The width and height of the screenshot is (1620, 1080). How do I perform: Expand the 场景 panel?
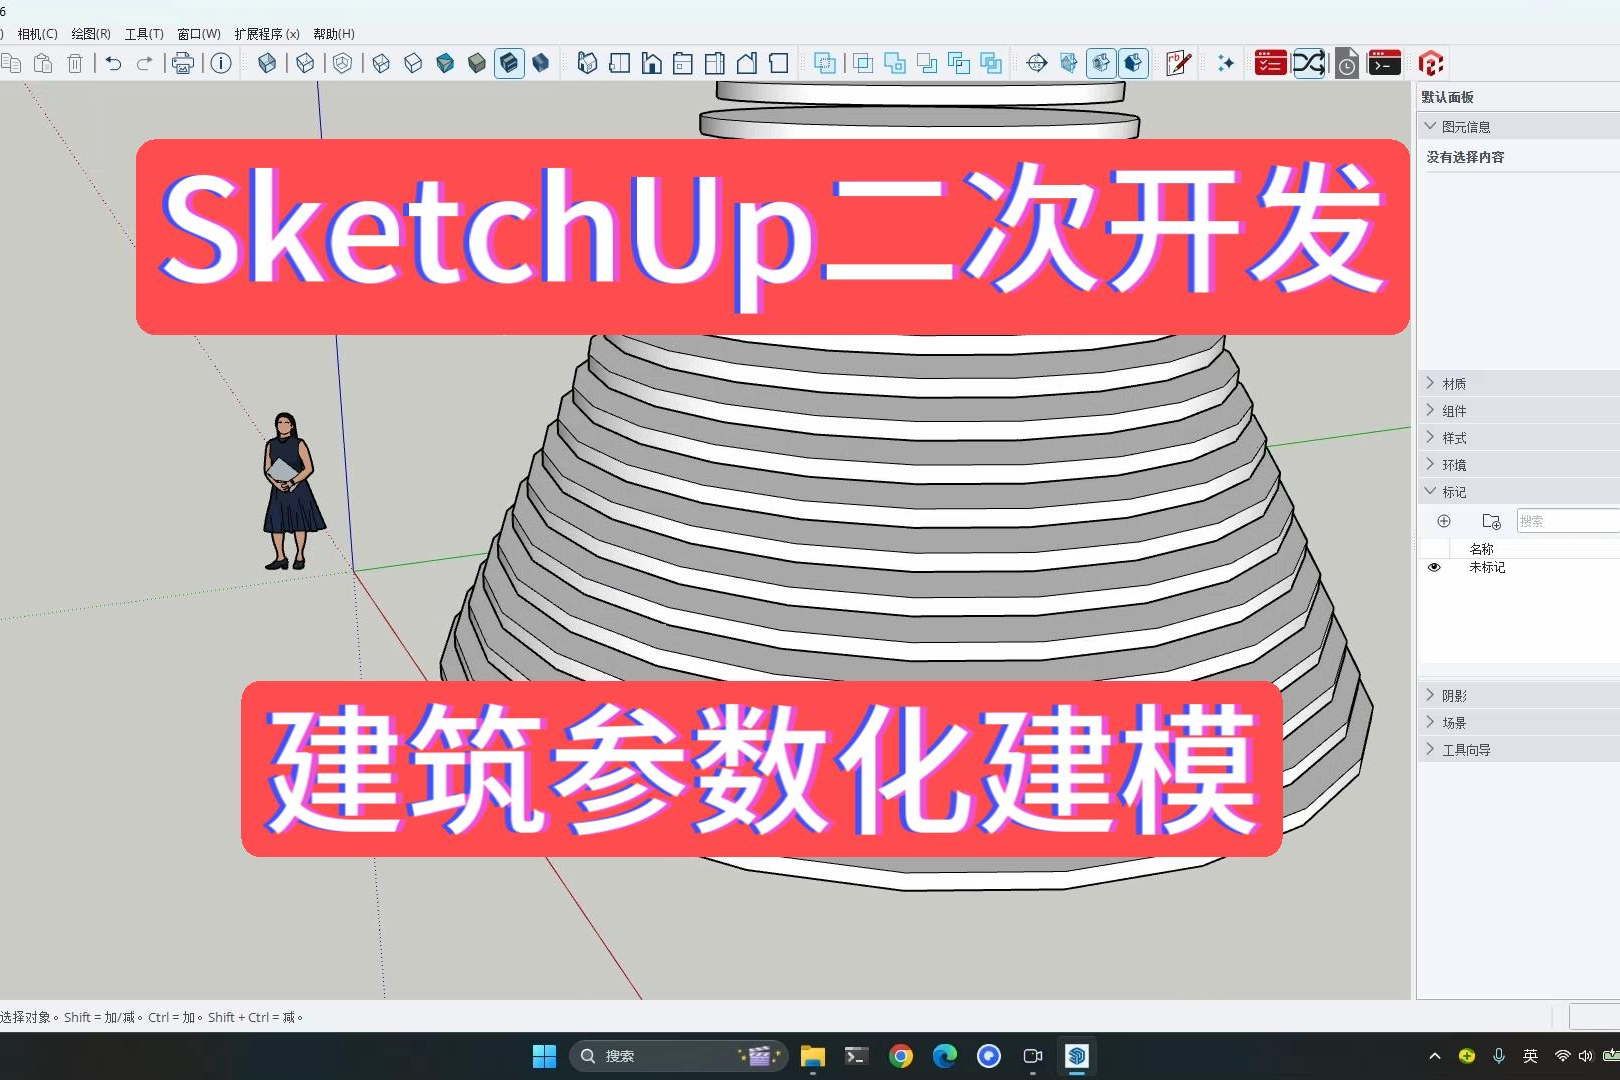point(1430,722)
